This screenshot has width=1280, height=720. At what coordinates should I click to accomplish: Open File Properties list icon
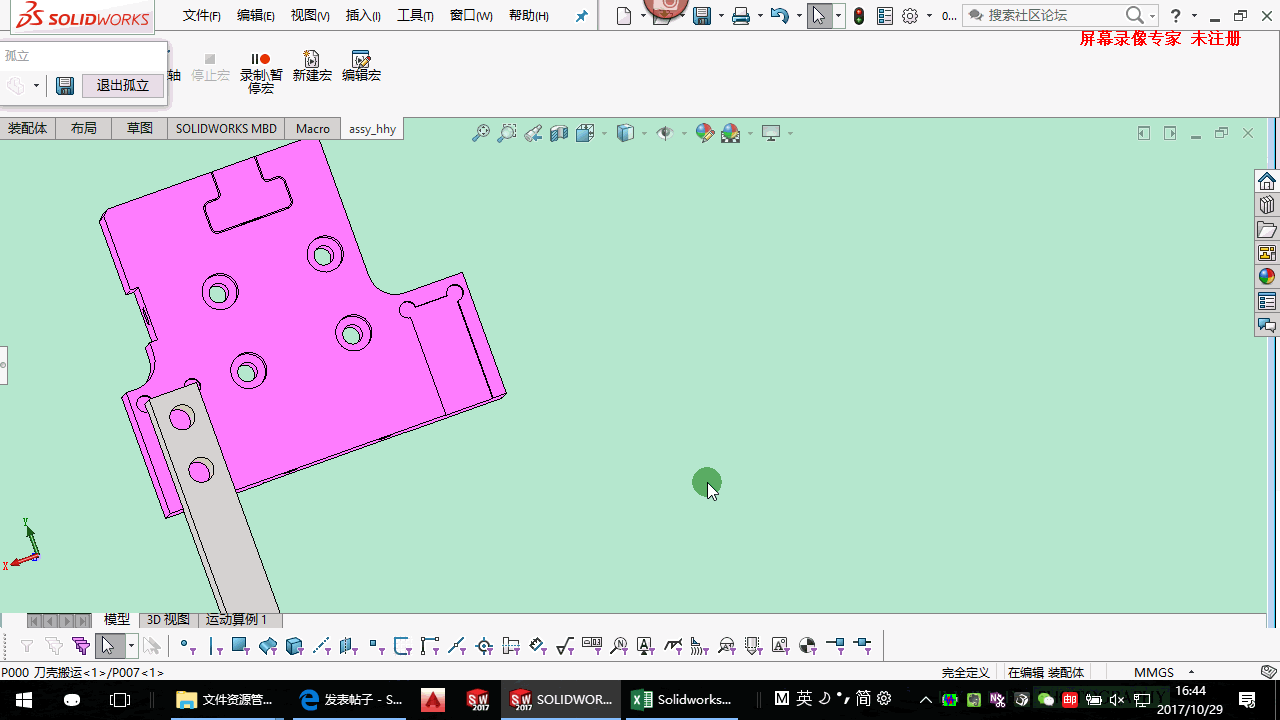tap(884, 16)
